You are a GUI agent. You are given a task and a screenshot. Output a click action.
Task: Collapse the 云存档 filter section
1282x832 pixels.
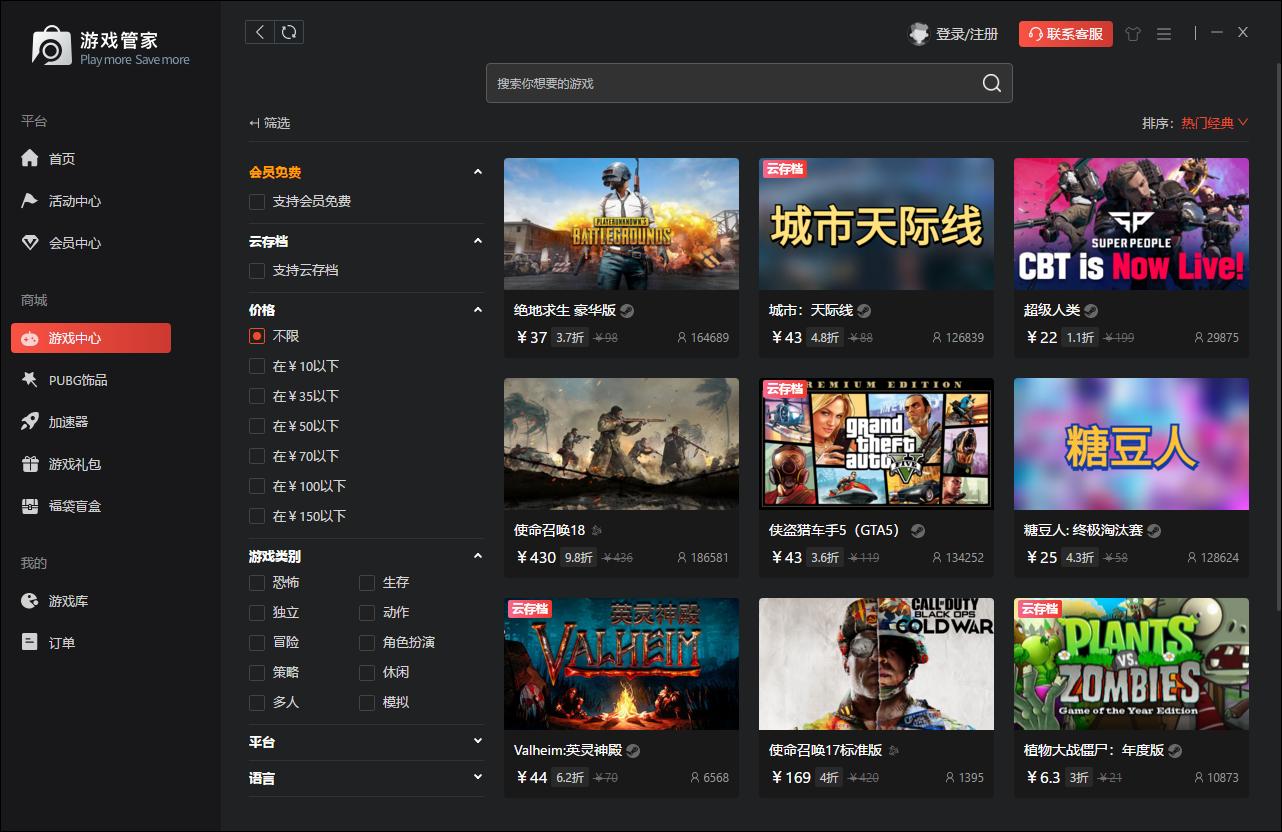pyautogui.click(x=477, y=241)
